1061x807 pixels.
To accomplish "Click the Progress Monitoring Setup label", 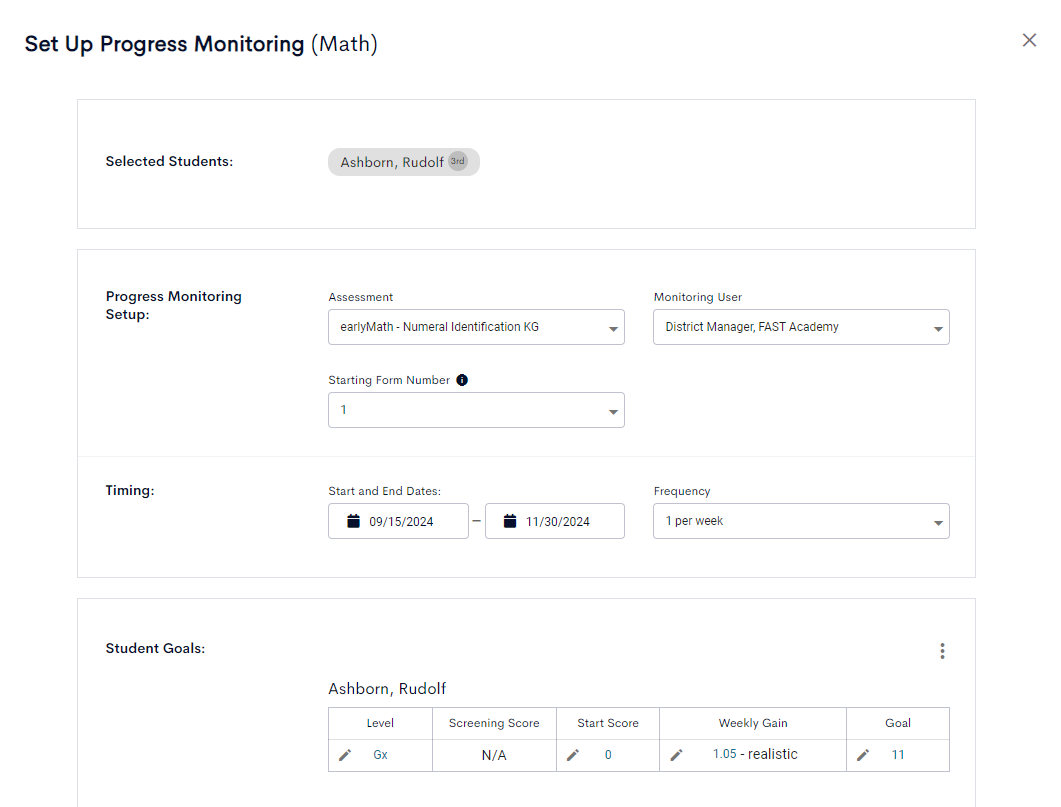I will point(173,305).
